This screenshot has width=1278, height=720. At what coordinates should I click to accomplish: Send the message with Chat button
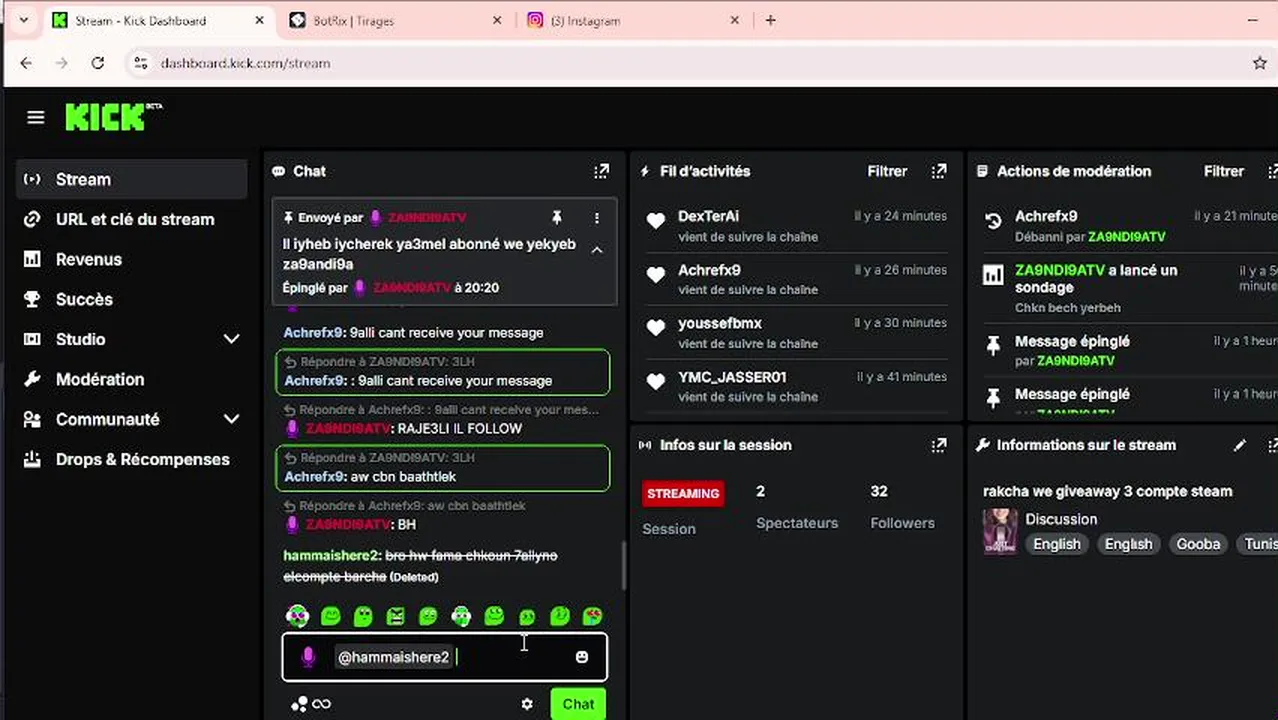578,704
